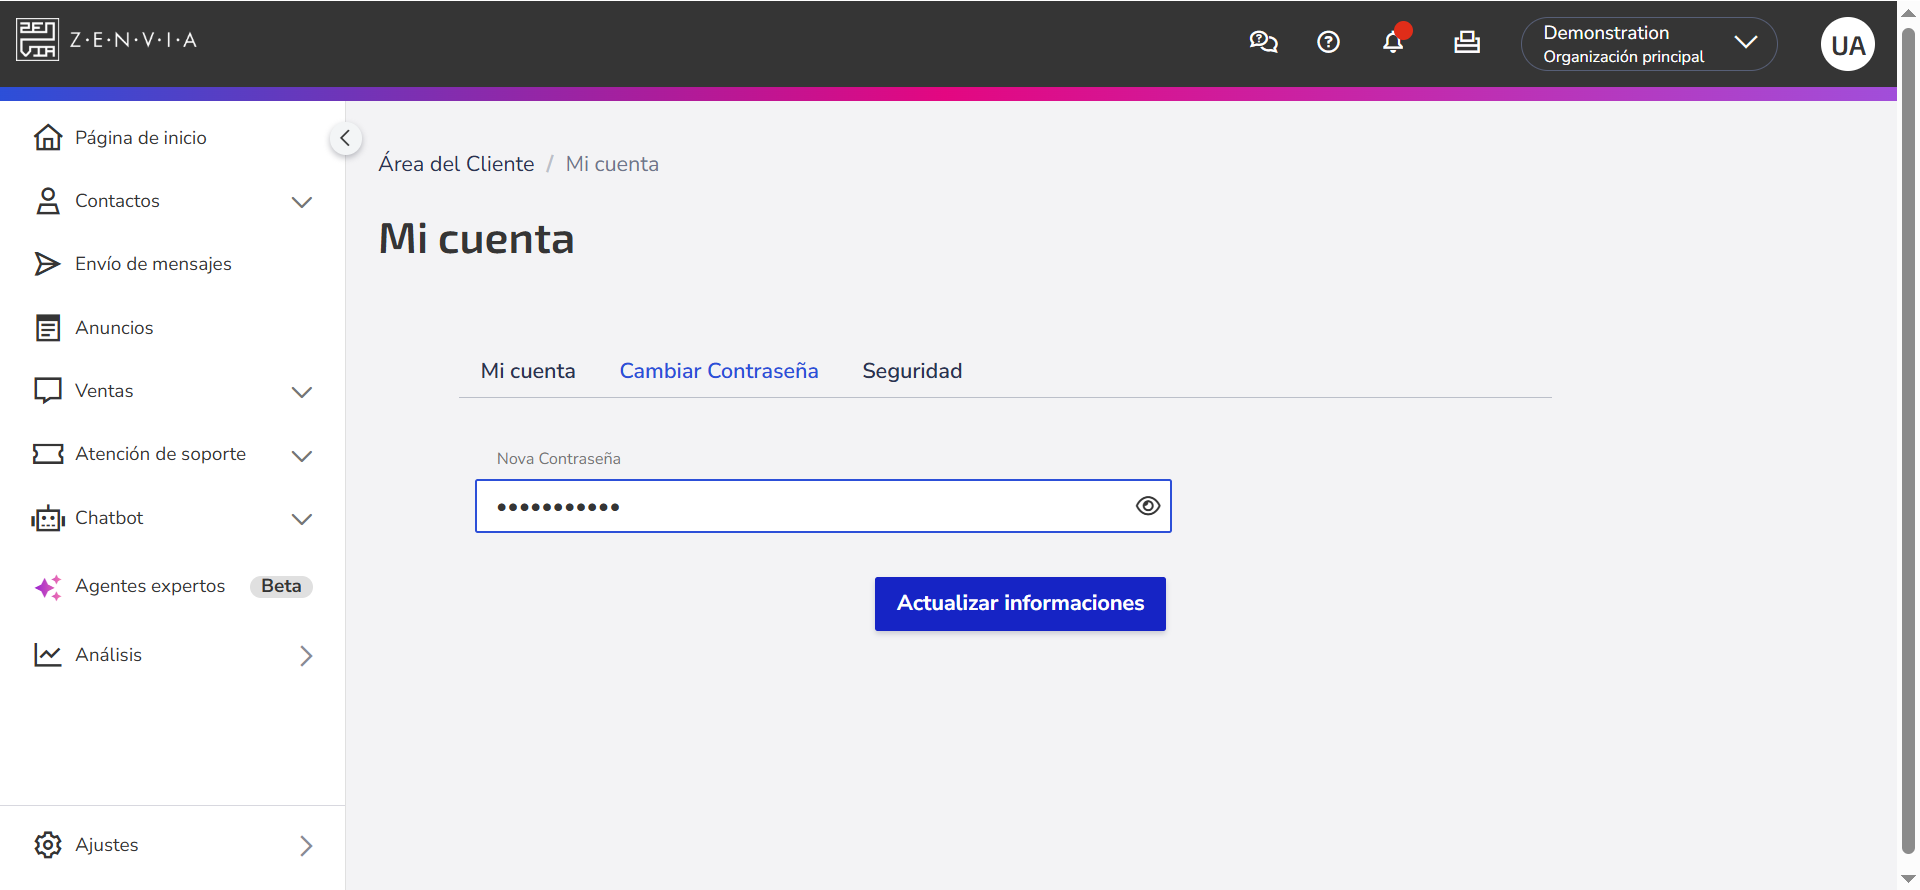Click the Ventas menu label
Viewport: 1920px width, 890px height.
pyautogui.click(x=104, y=391)
